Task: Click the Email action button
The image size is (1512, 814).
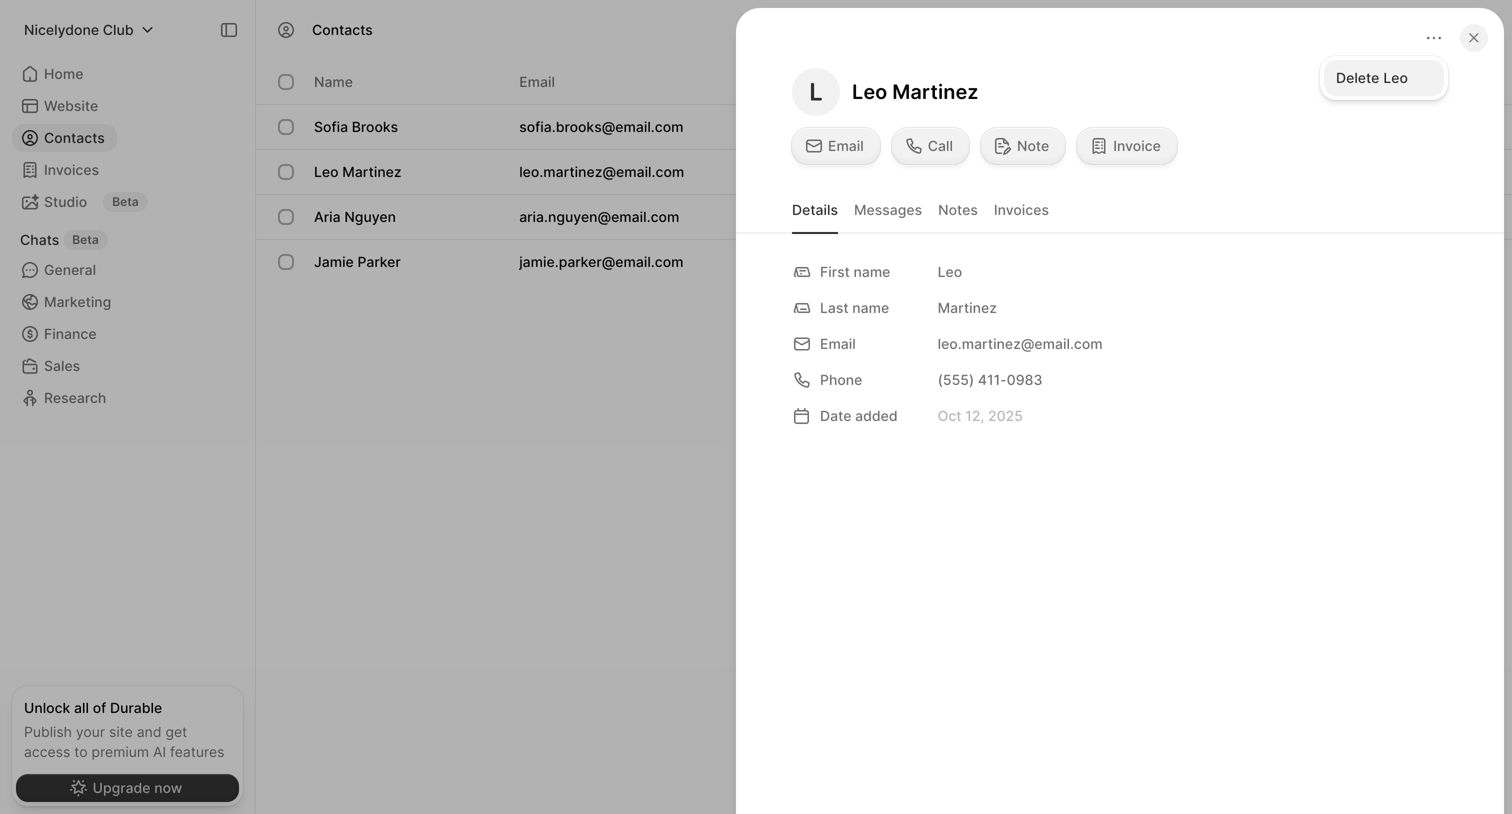Action: coord(836,146)
